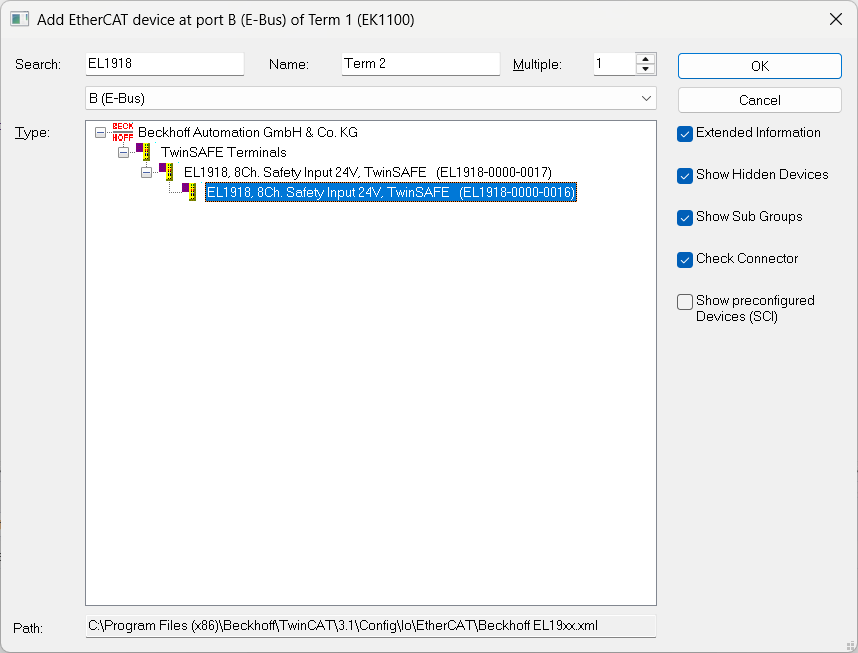Confirm with the OK button
The width and height of the screenshot is (858, 653).
(760, 66)
